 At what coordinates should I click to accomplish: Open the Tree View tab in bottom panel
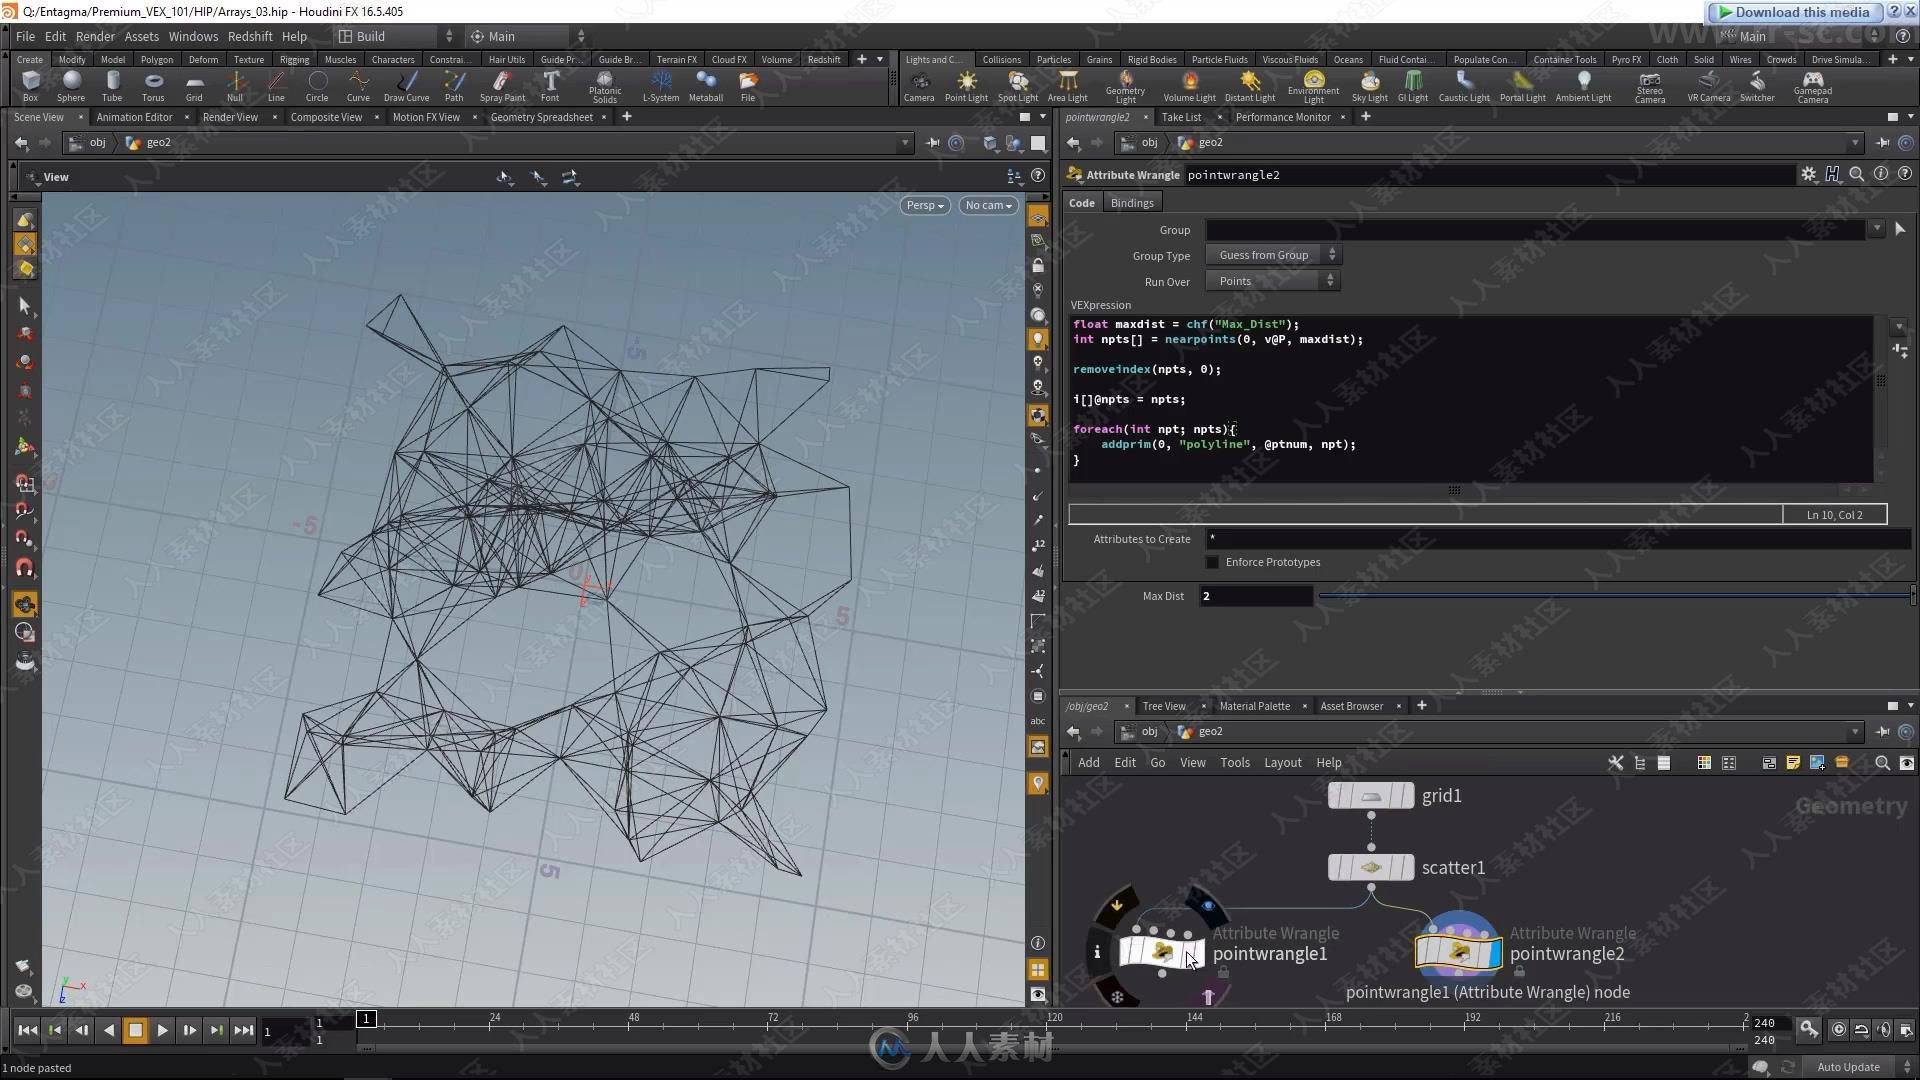[1163, 705]
